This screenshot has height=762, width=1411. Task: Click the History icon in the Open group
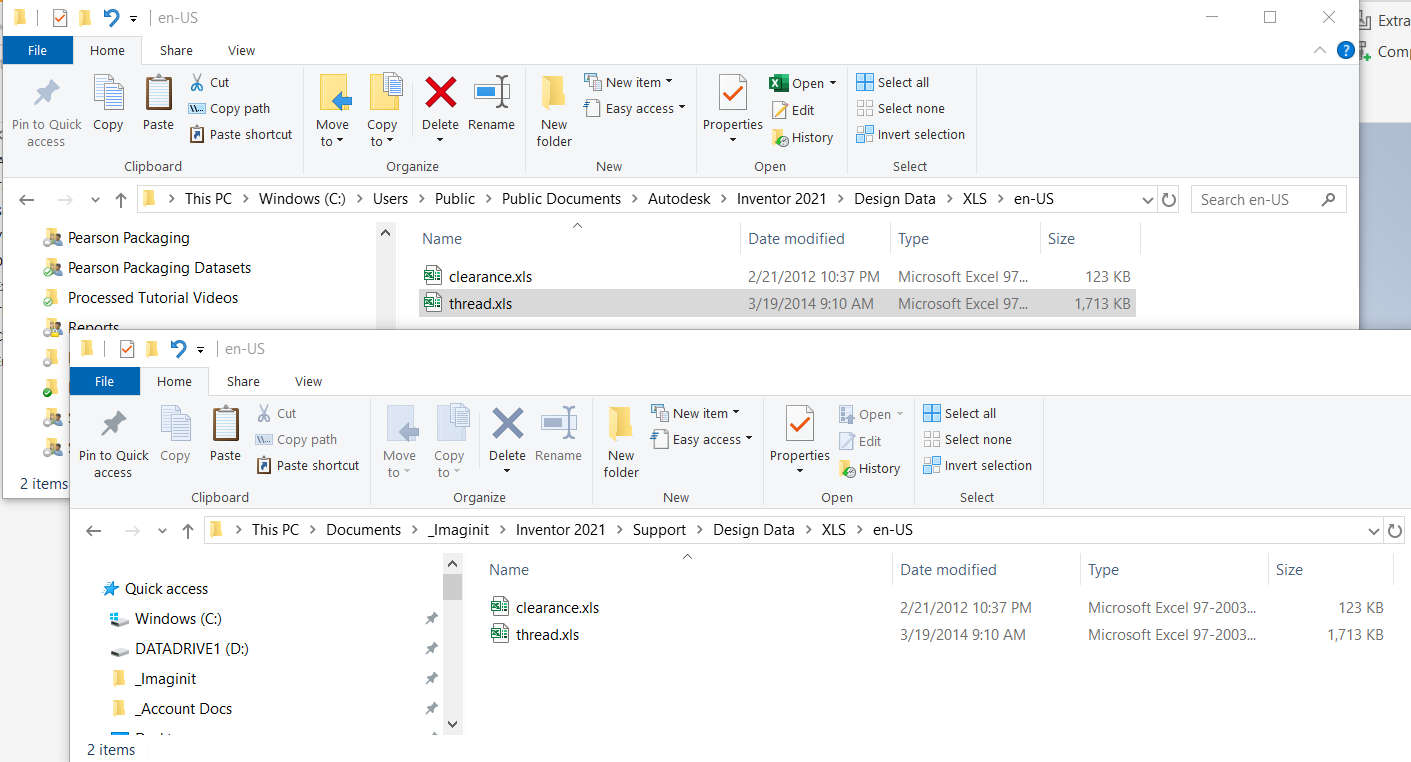(803, 137)
